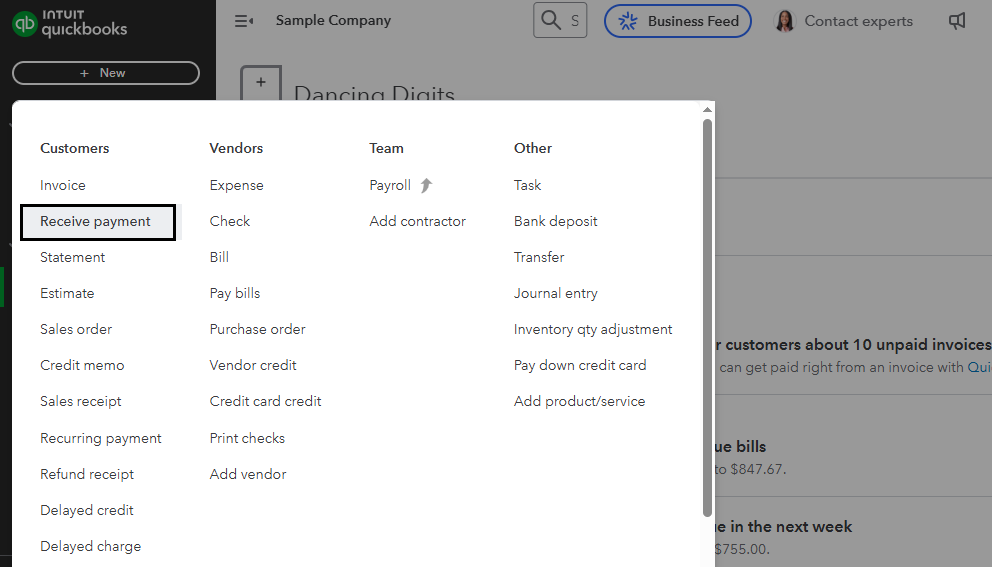The image size is (992, 567).
Task: Select Delayed credit
Action: click(87, 511)
